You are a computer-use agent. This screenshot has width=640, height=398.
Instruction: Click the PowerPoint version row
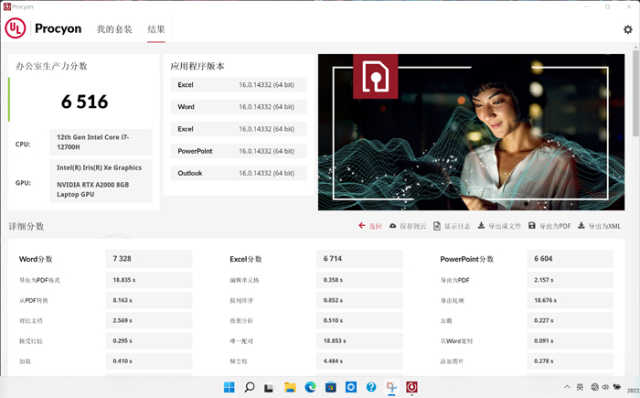[x=238, y=151]
